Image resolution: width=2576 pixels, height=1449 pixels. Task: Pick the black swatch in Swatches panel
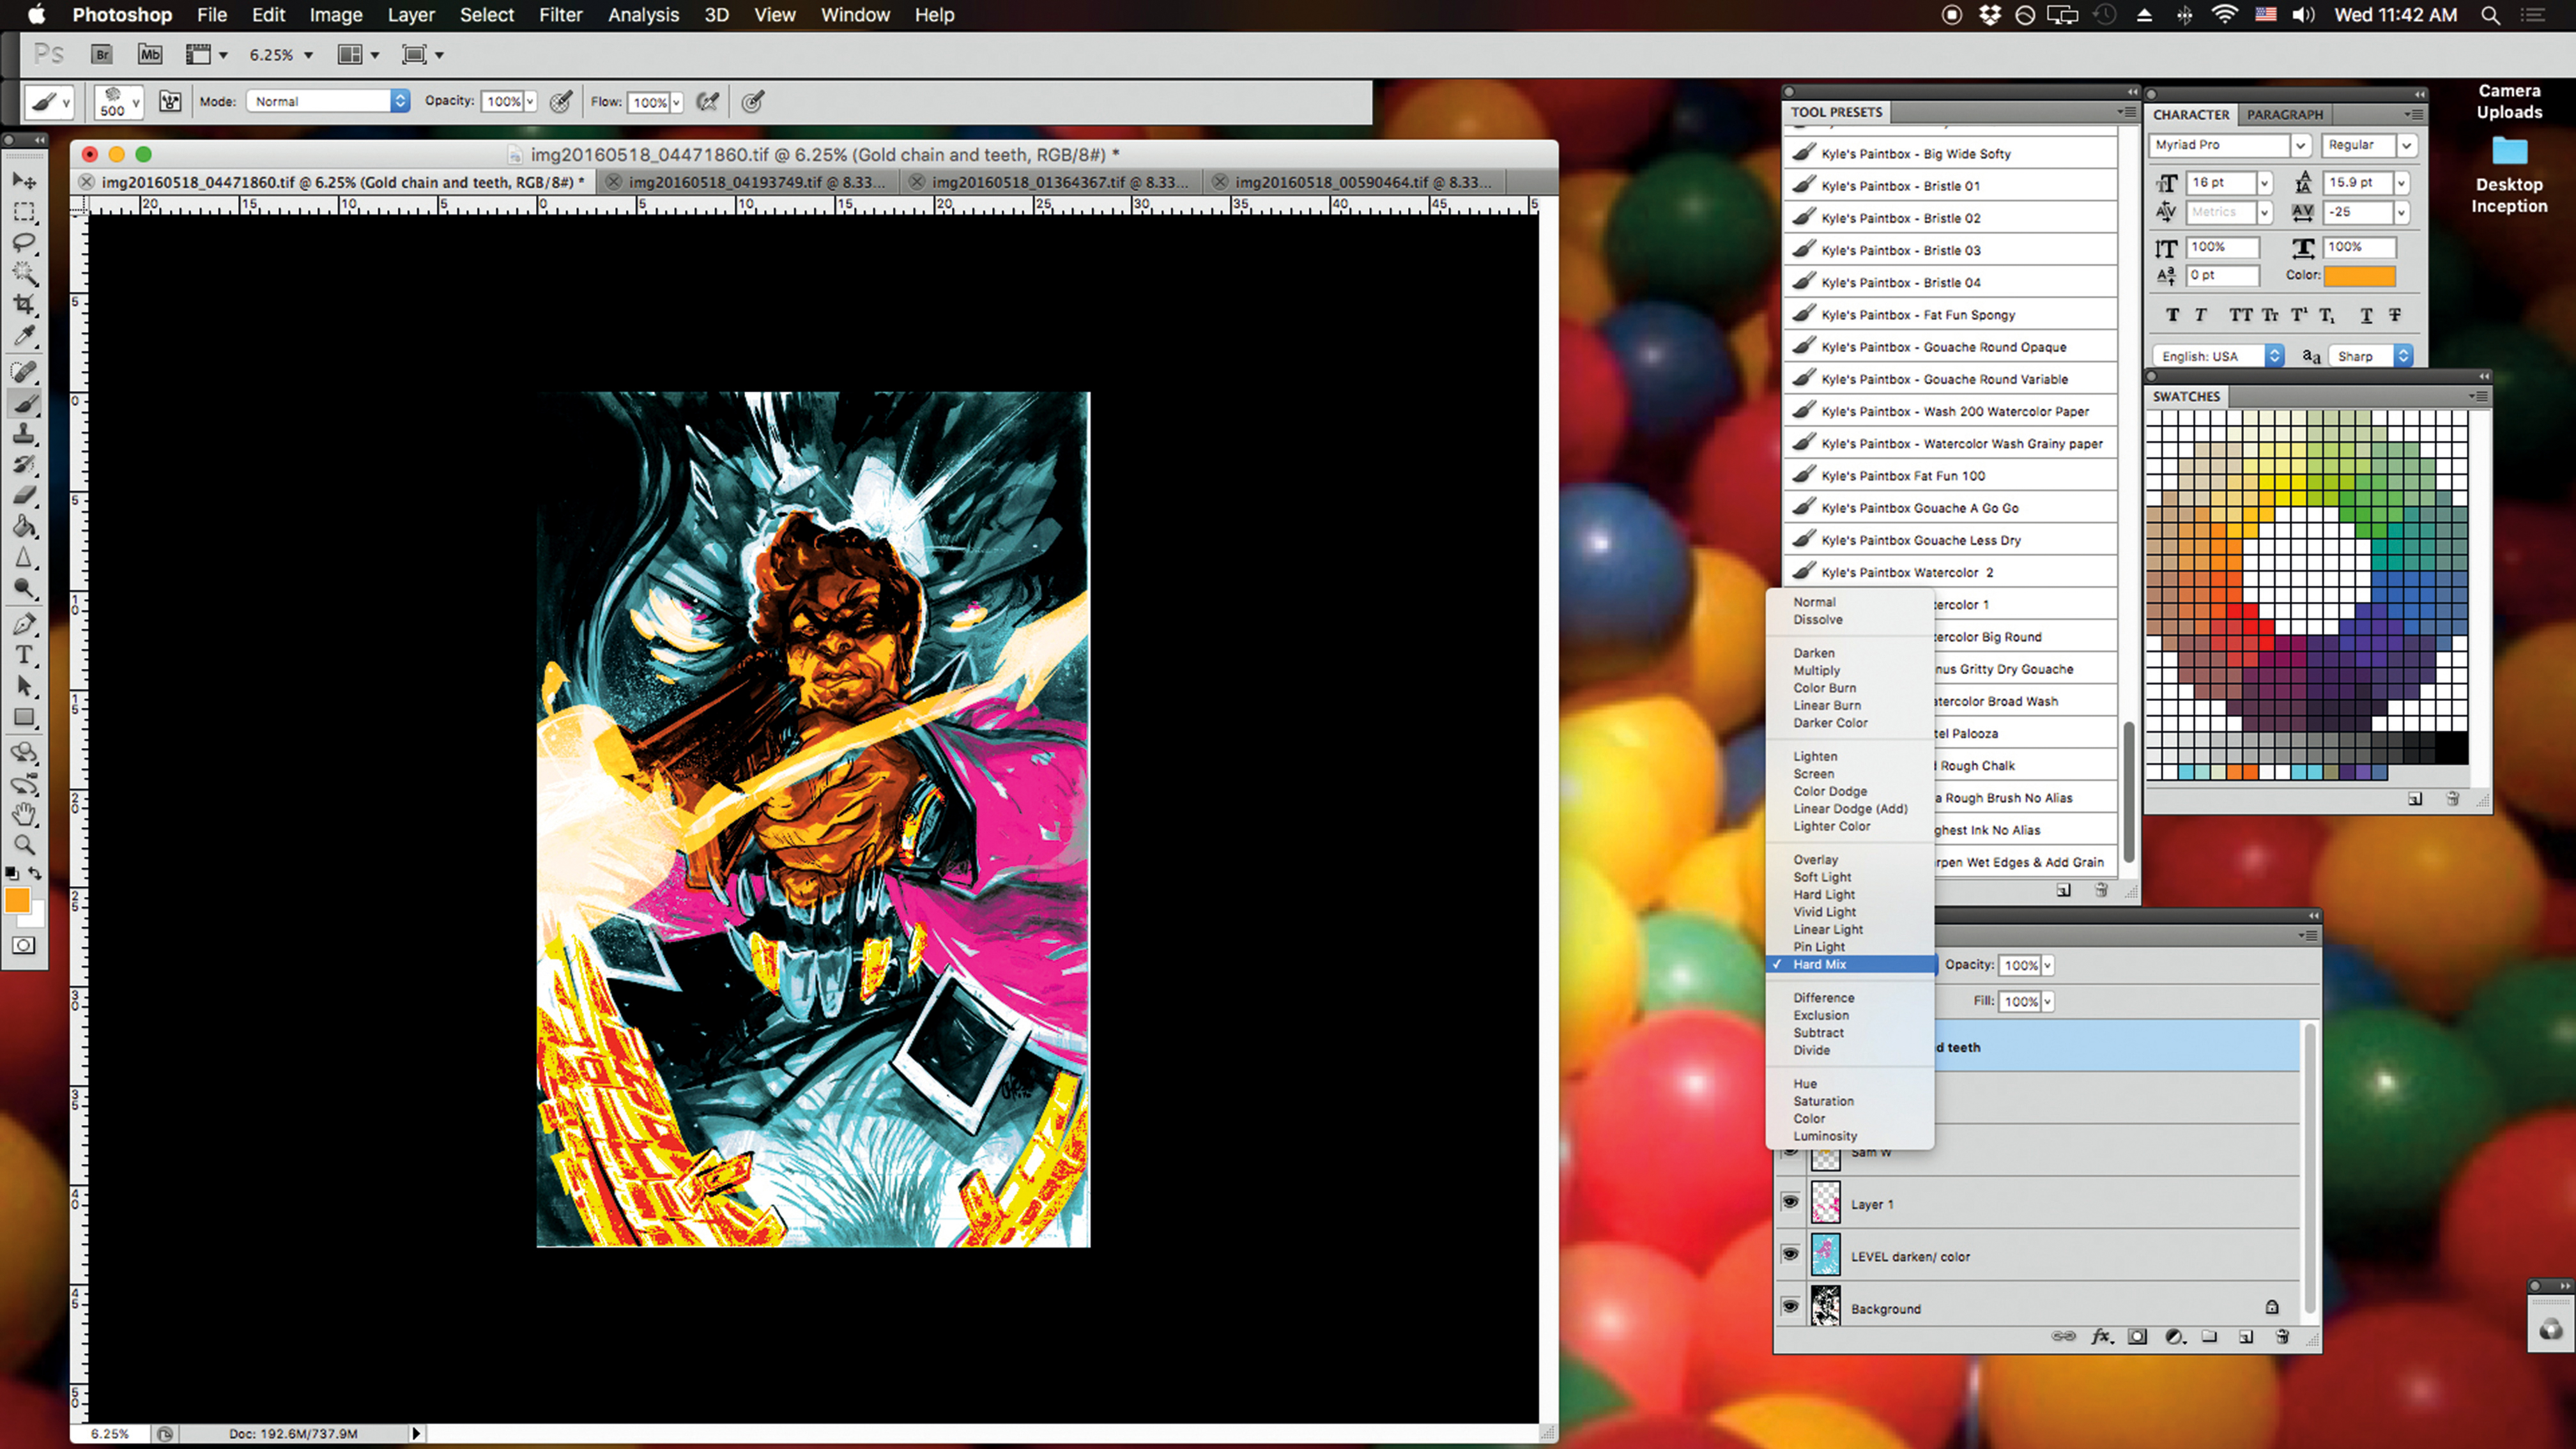pos(2451,748)
